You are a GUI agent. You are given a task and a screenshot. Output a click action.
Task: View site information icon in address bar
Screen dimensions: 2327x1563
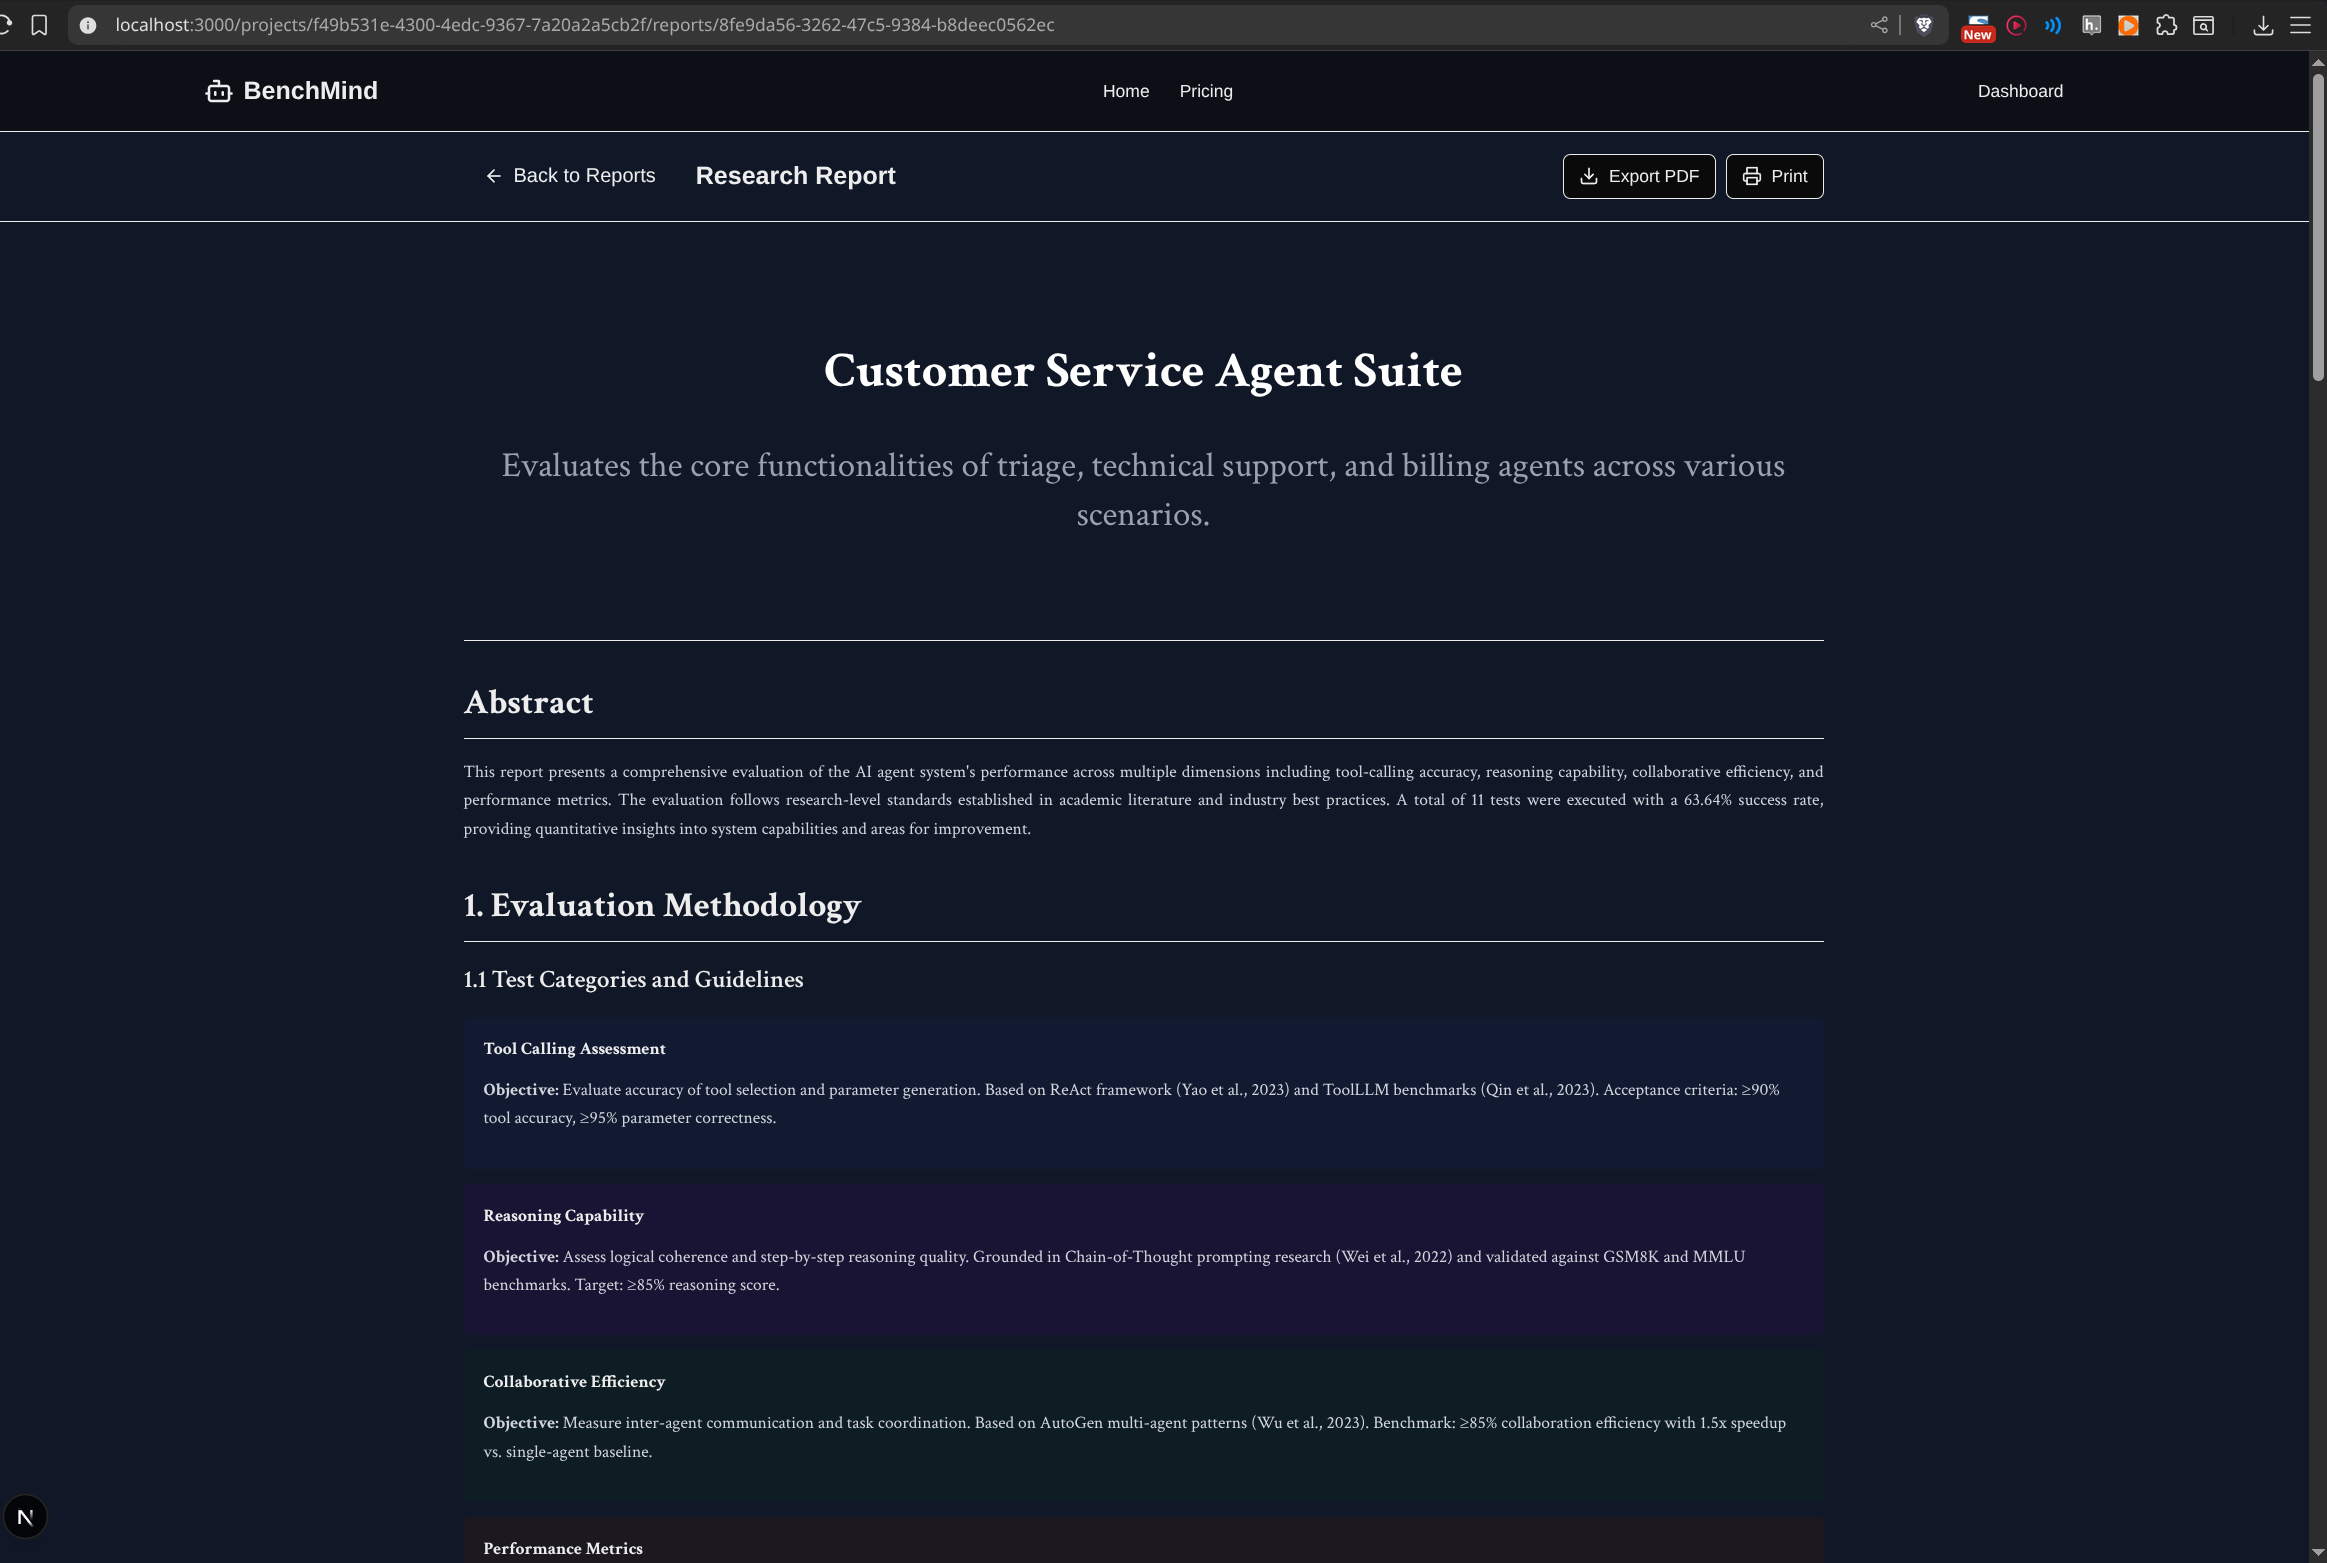[88, 25]
